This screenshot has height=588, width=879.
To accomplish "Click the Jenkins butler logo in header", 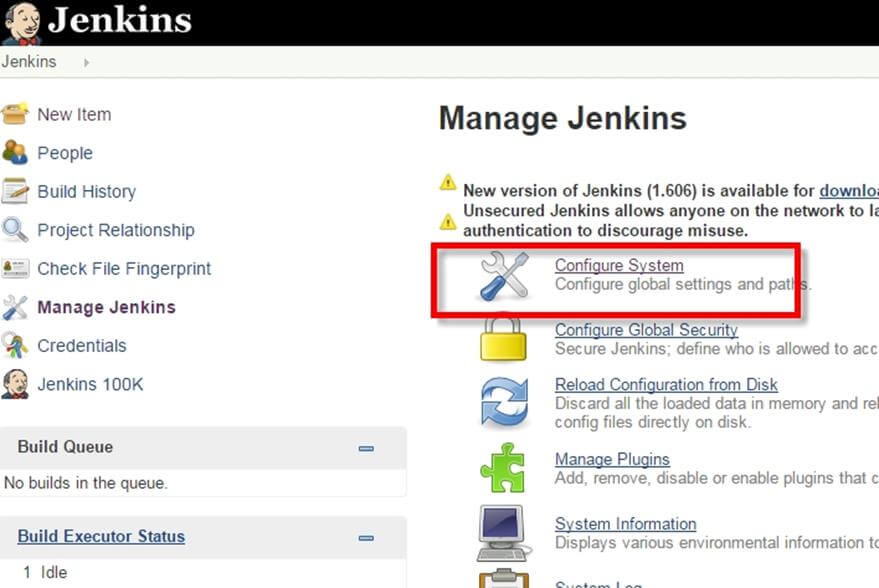I will [21, 23].
